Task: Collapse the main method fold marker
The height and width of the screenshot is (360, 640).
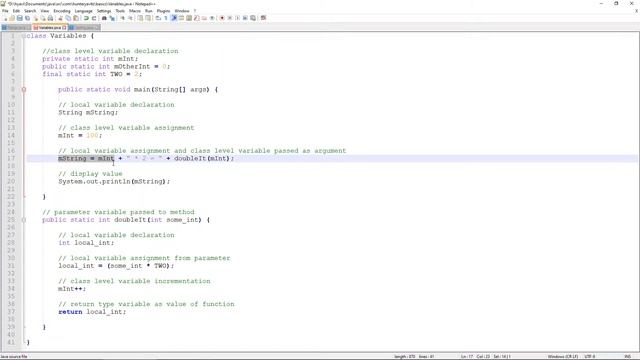Action: (x=24, y=89)
